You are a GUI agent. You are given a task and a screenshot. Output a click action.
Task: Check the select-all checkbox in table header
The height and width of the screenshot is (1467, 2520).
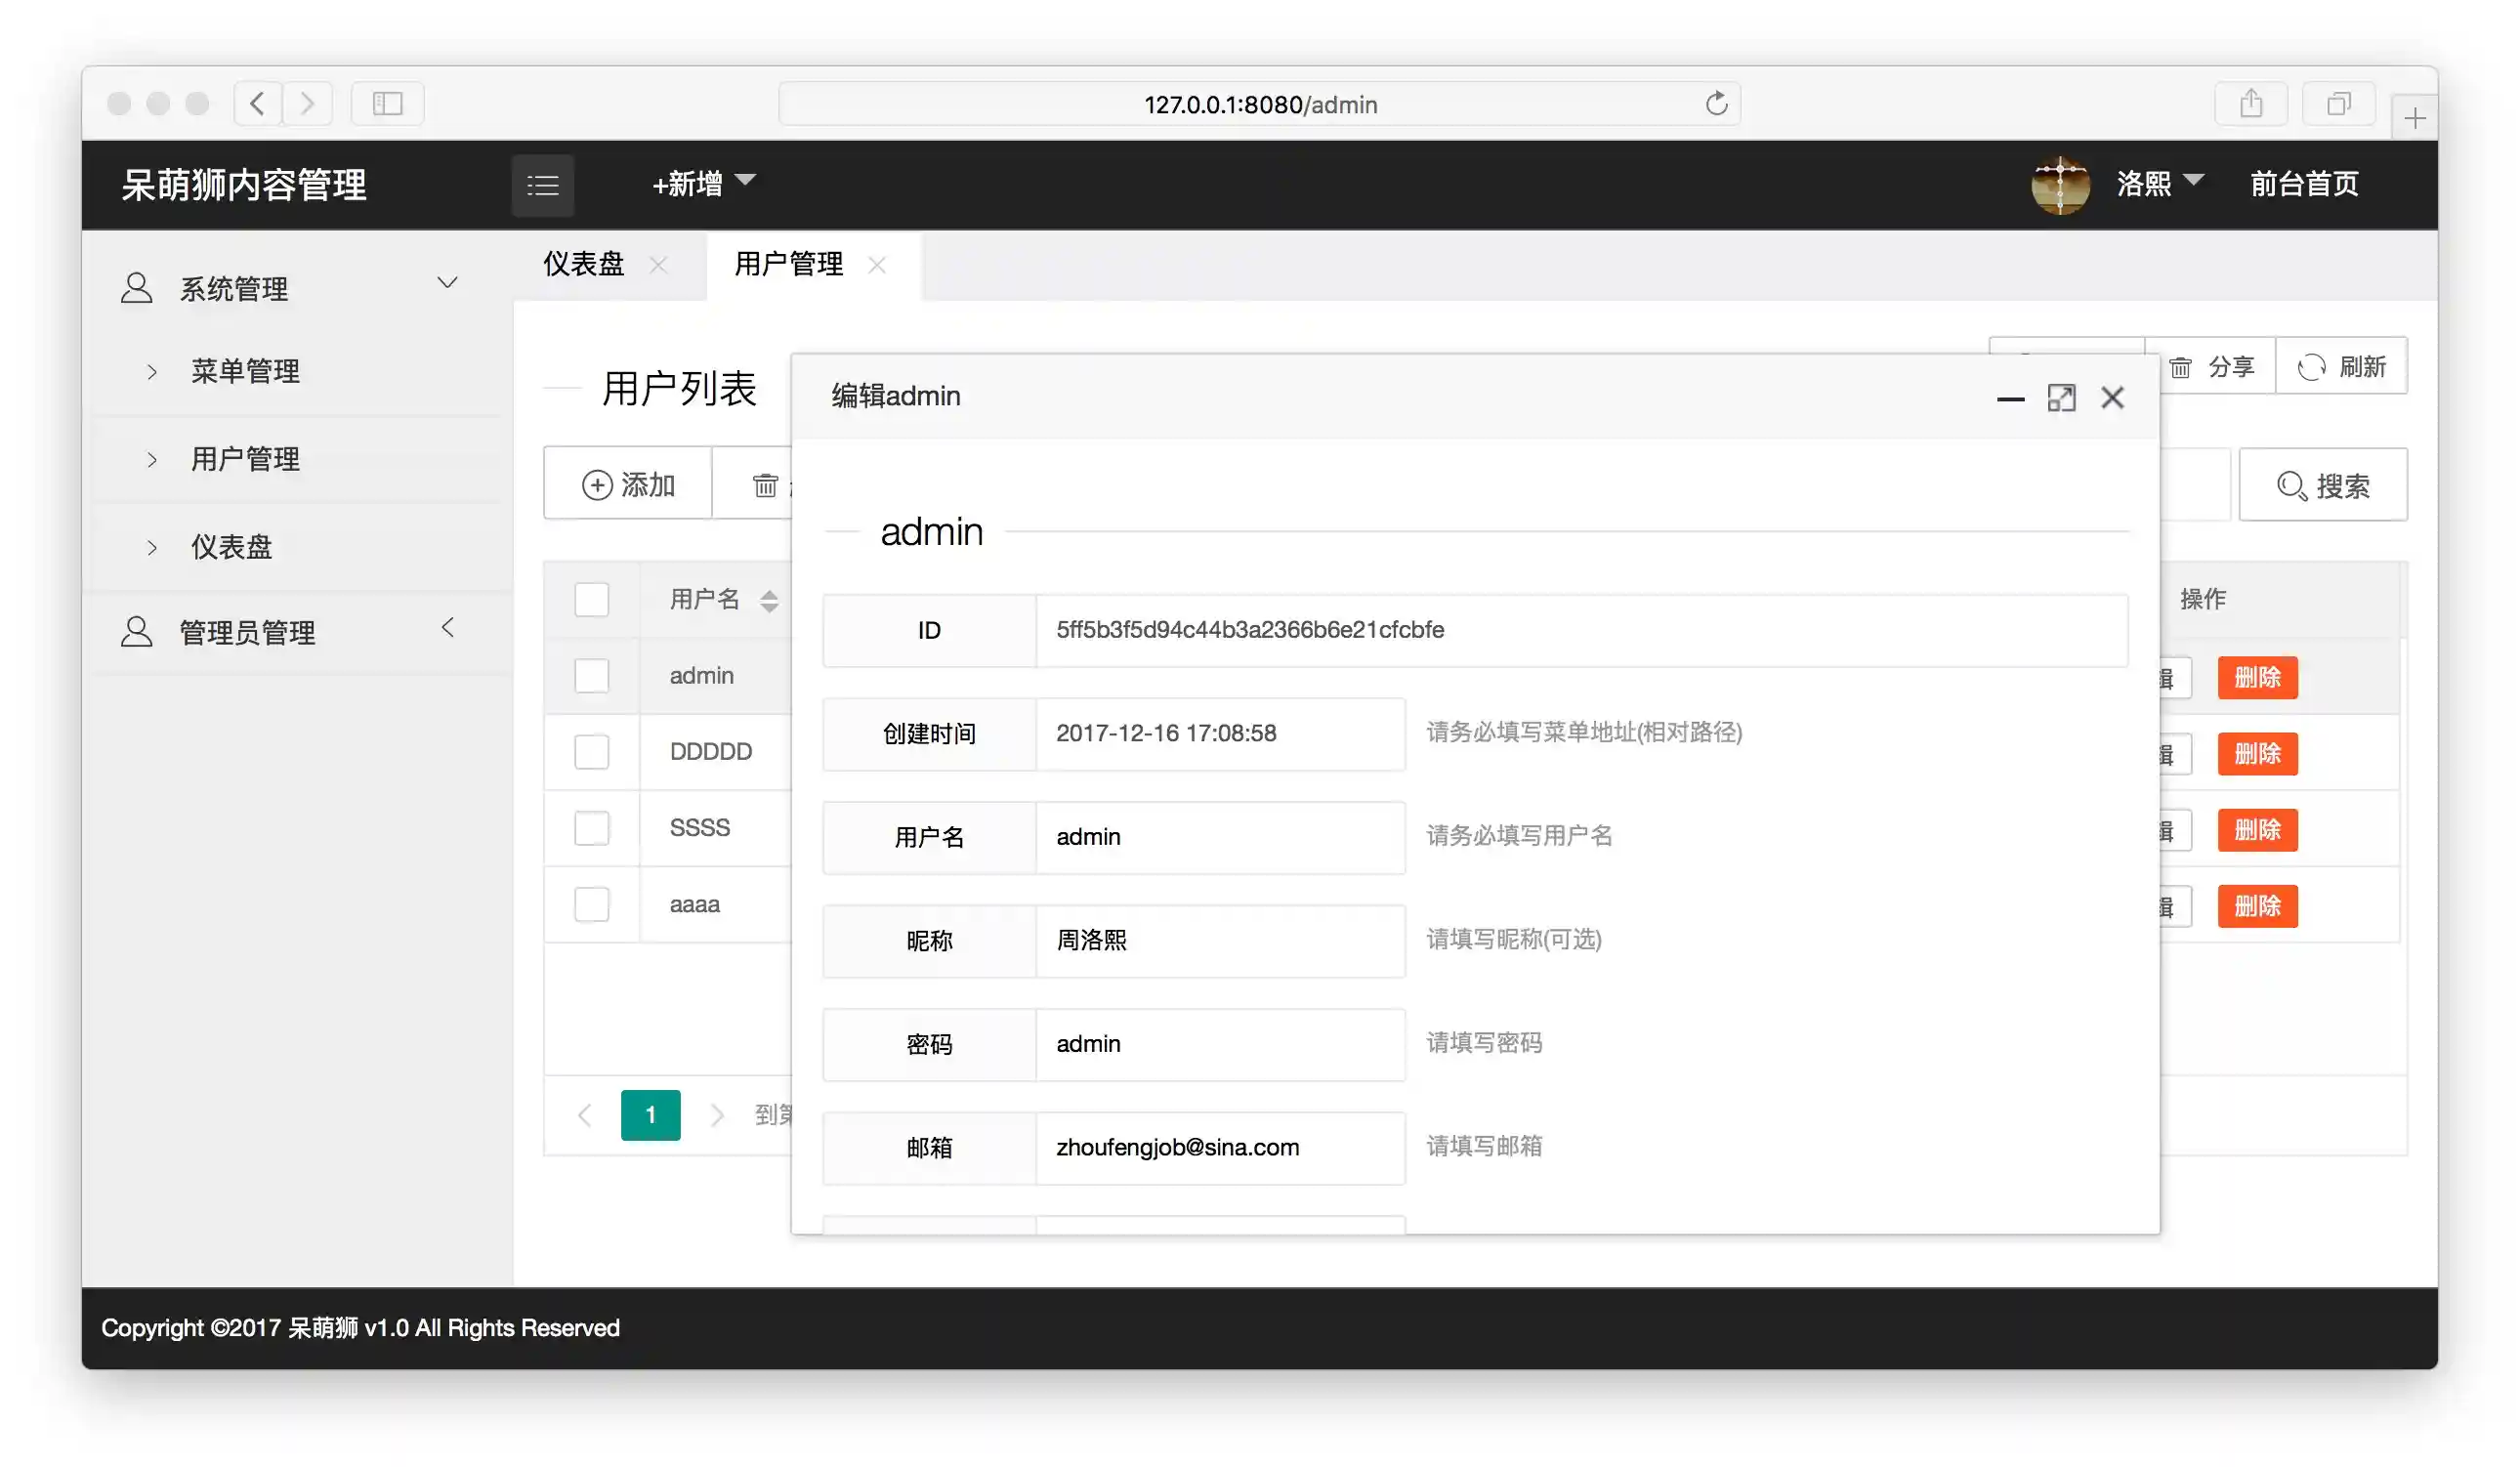tap(591, 599)
